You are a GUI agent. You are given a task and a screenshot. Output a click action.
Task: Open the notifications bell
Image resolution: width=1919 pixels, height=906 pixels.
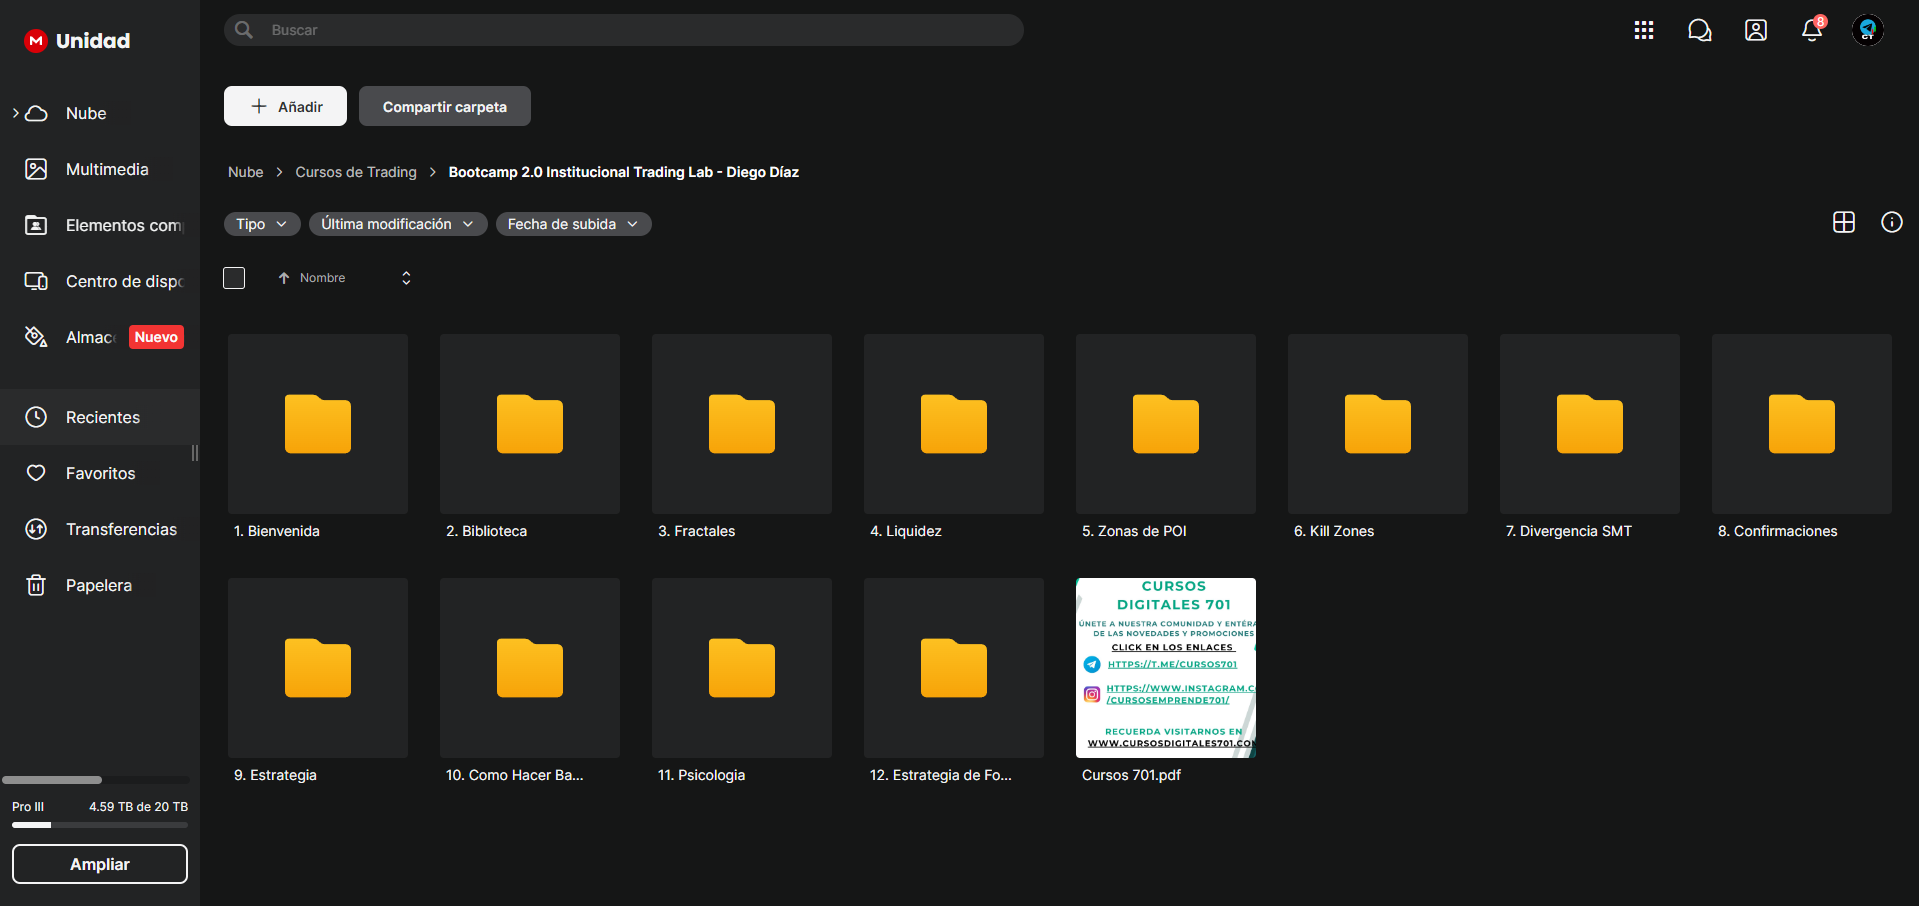coord(1812,30)
